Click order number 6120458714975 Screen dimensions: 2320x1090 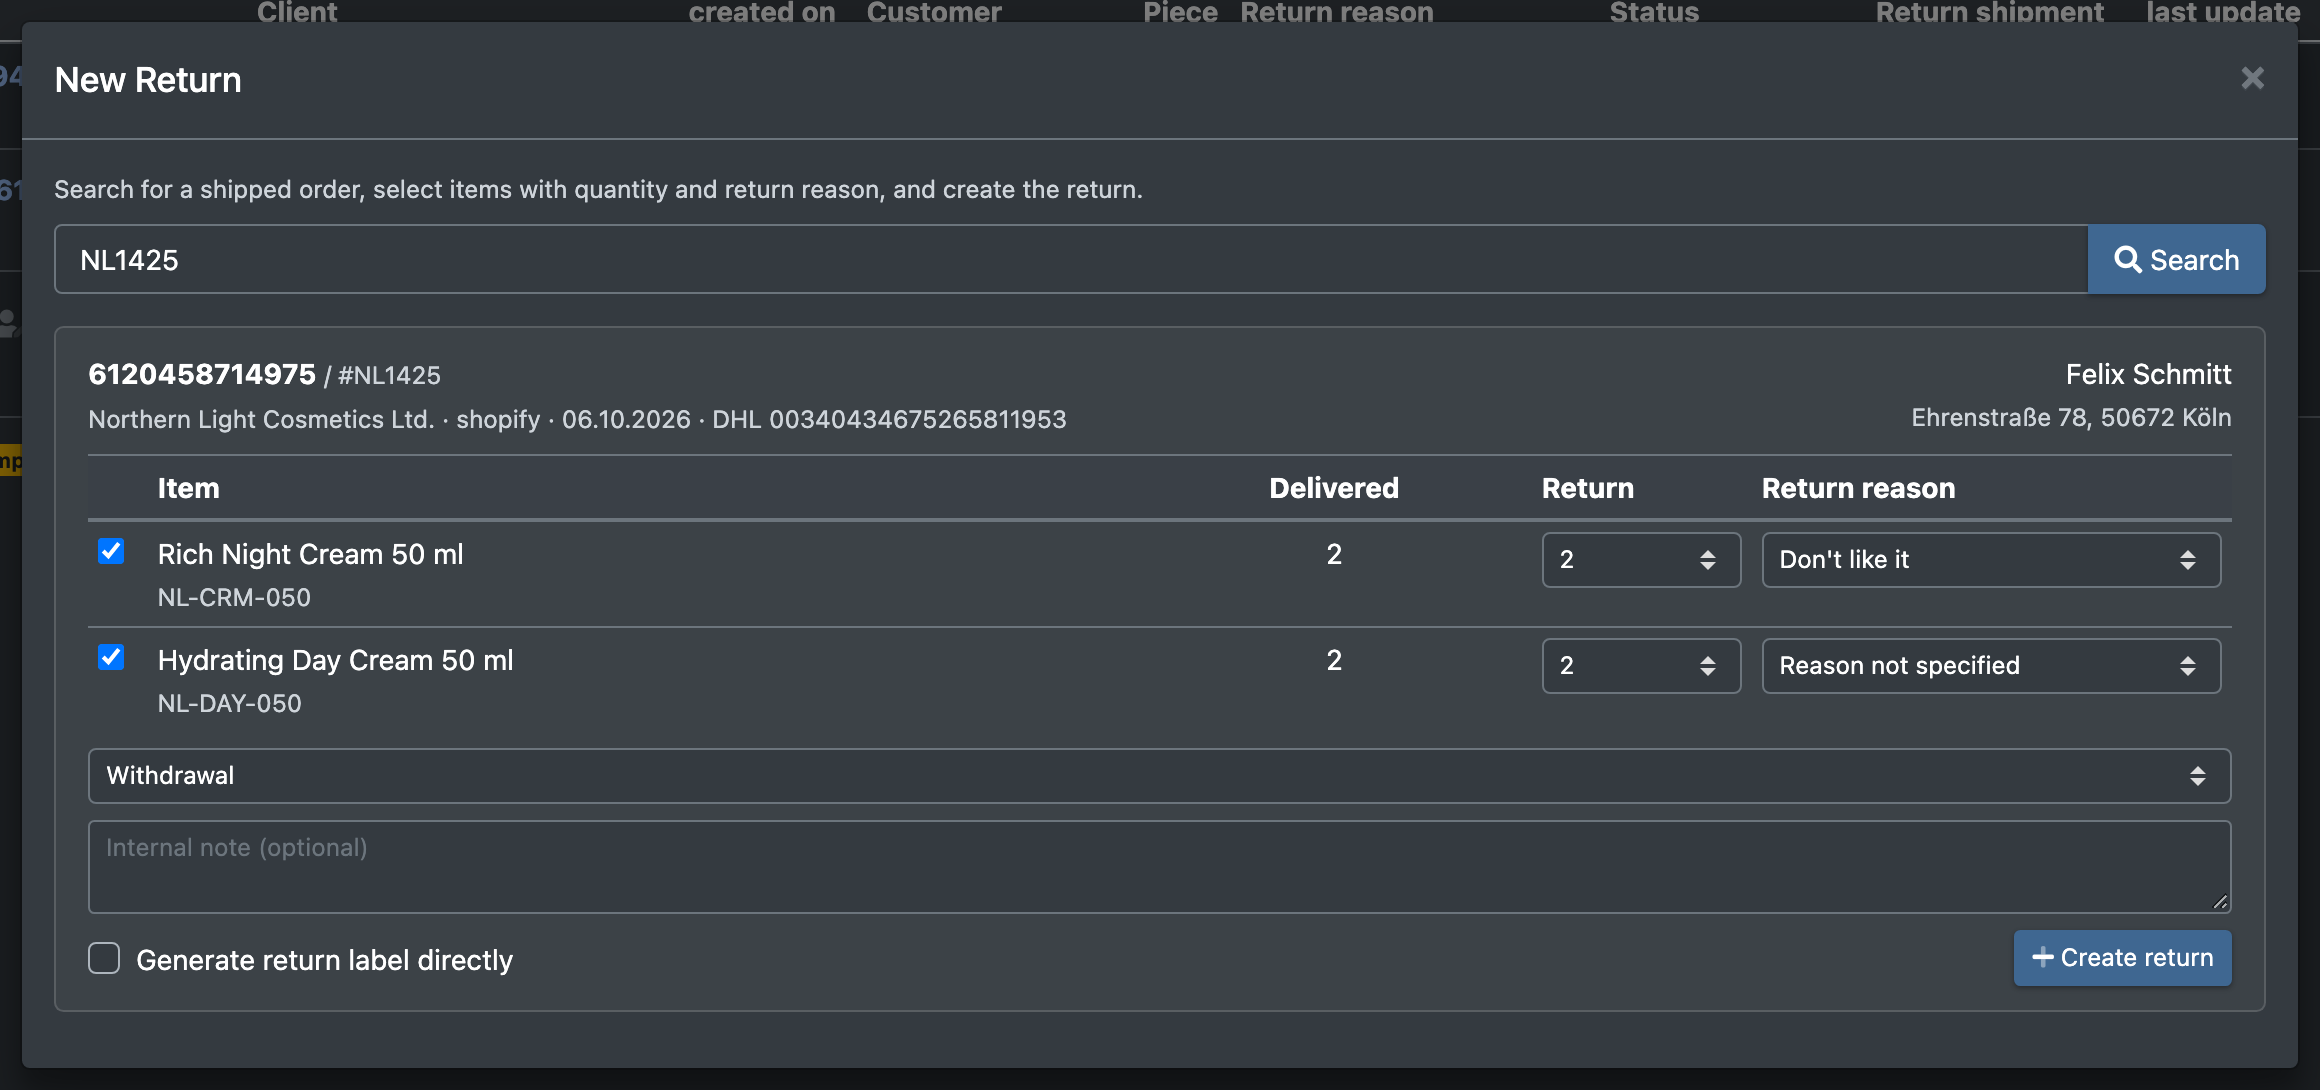(202, 374)
